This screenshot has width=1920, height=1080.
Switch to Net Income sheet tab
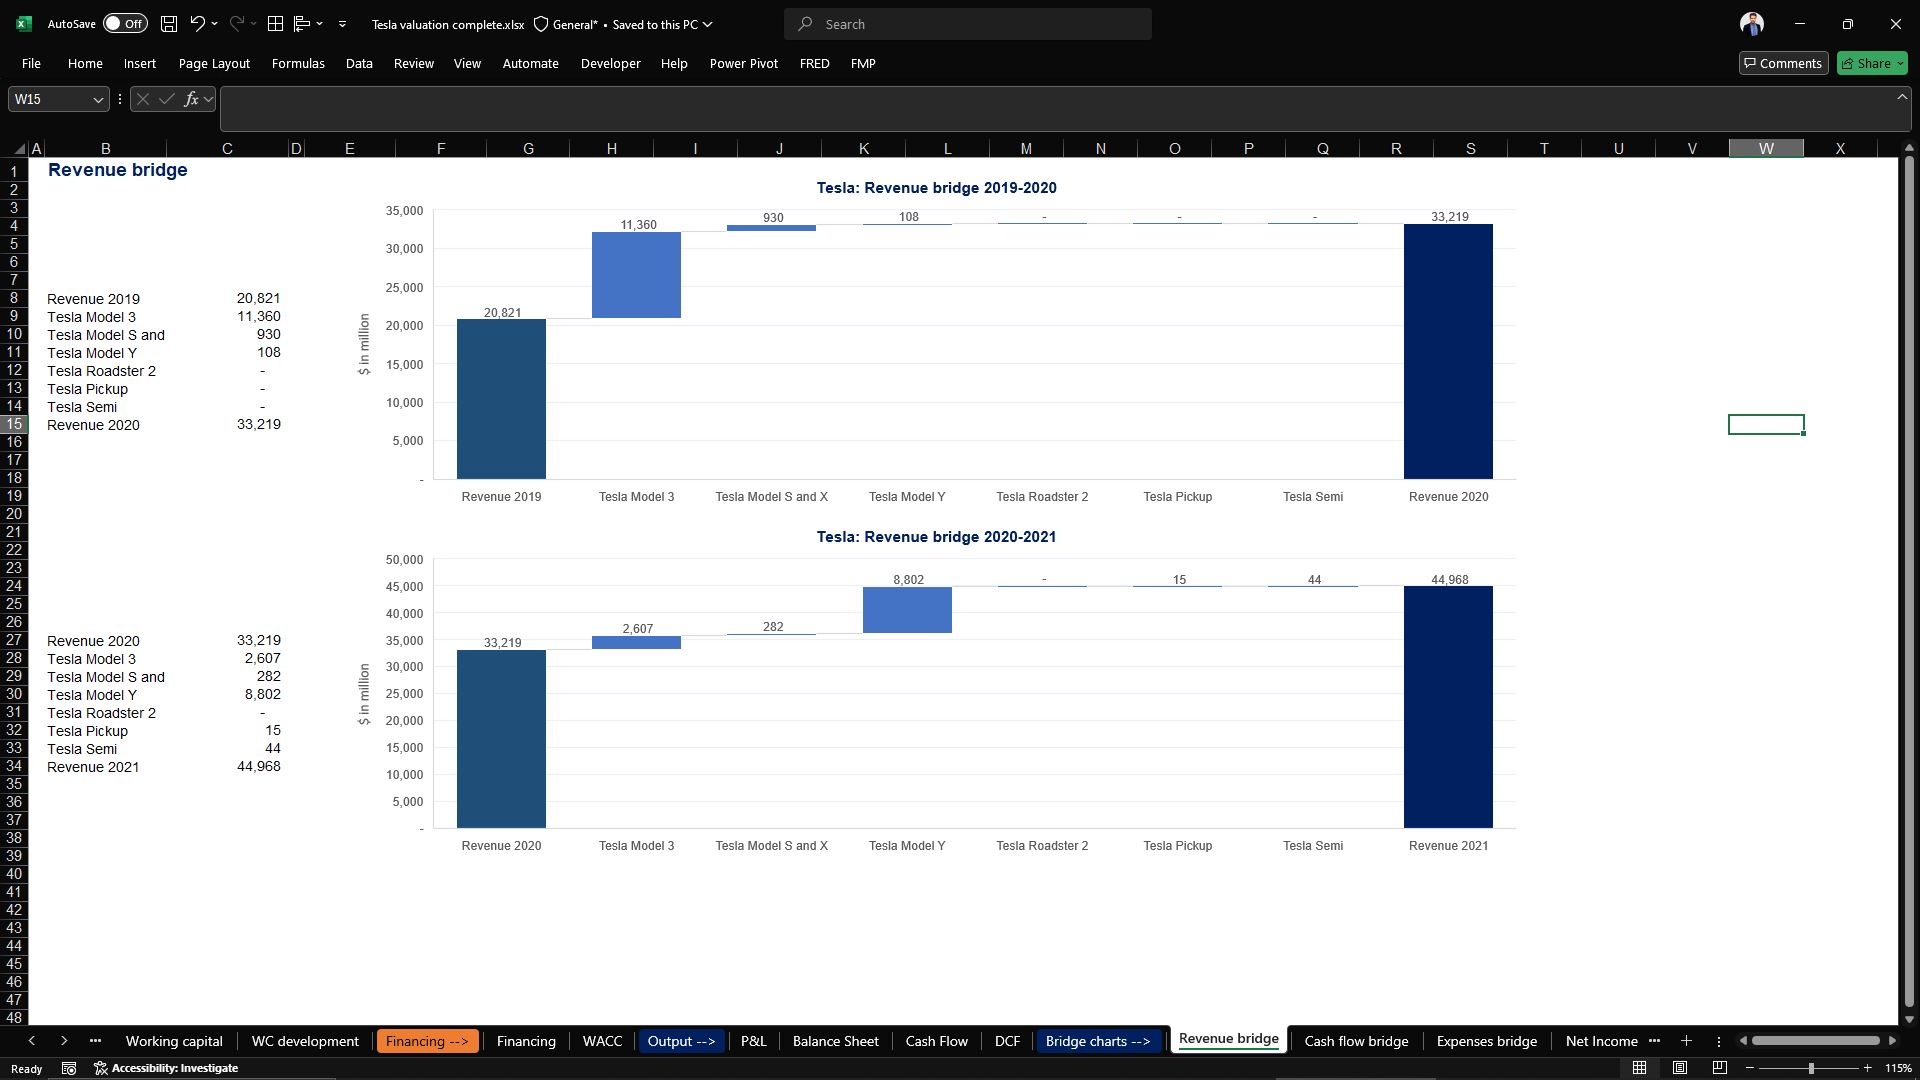click(x=1601, y=1041)
